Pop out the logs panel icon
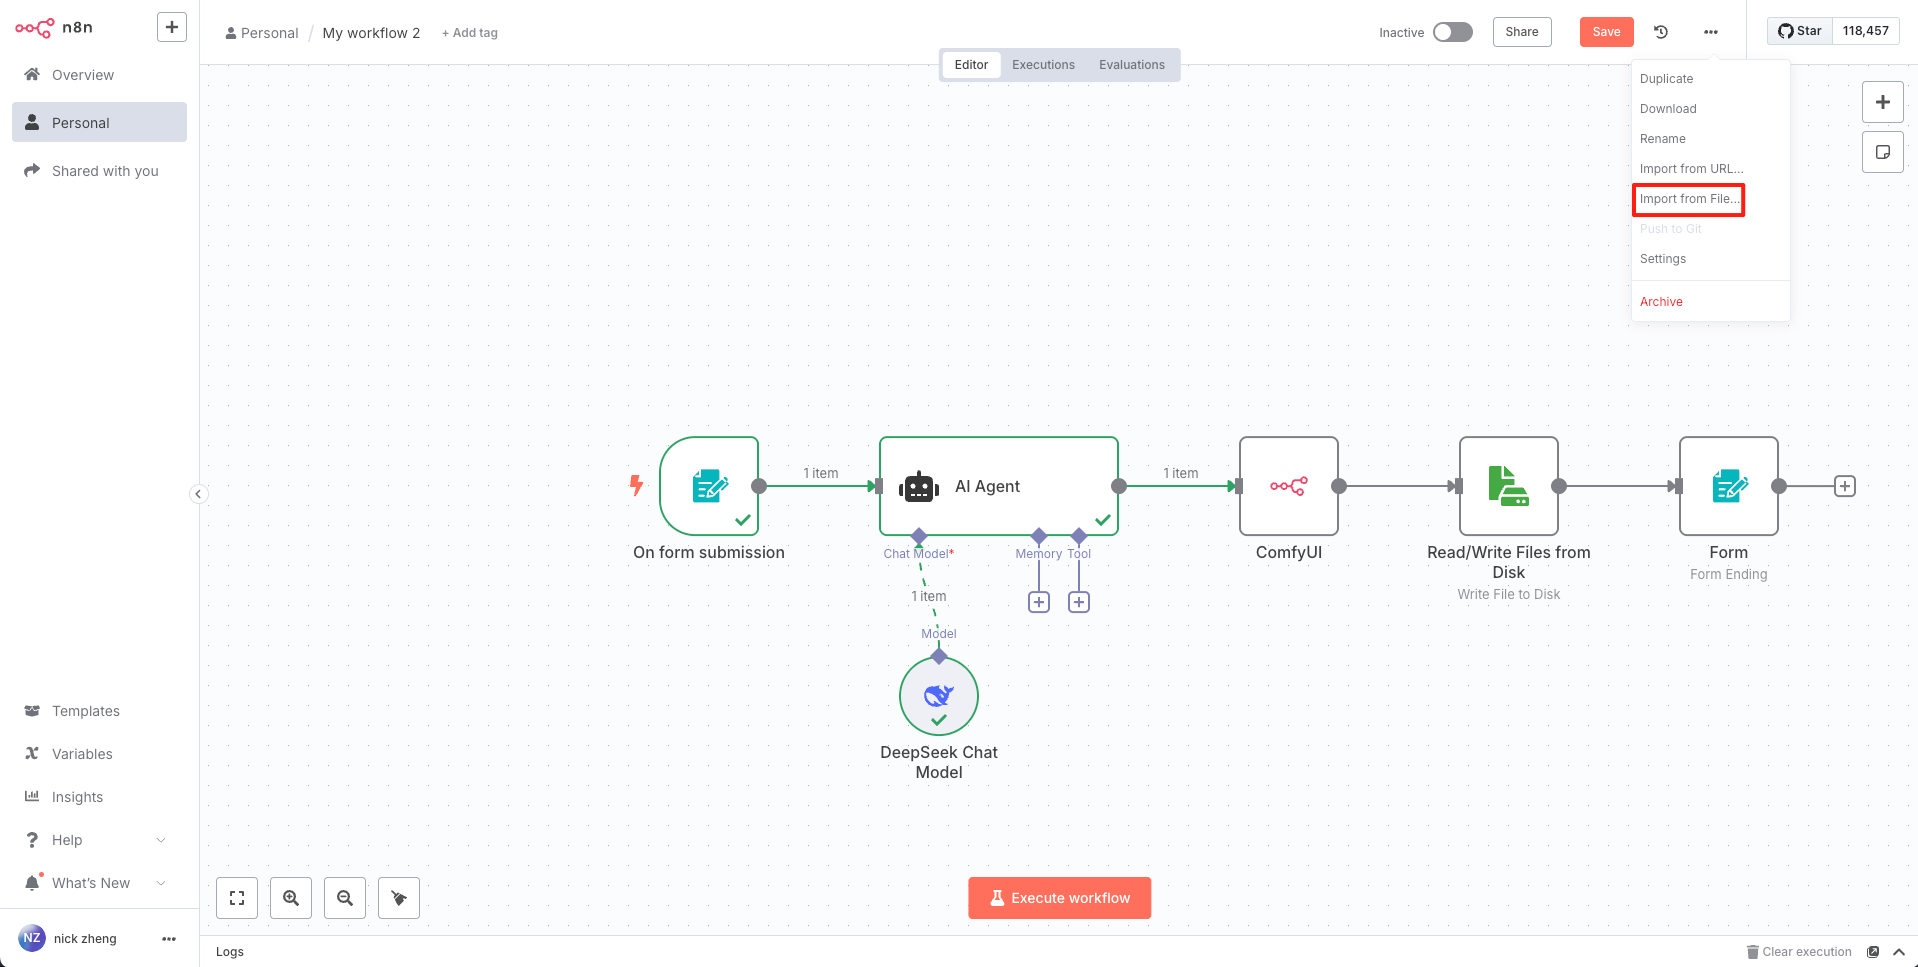The image size is (1918, 967). pyautogui.click(x=1873, y=952)
